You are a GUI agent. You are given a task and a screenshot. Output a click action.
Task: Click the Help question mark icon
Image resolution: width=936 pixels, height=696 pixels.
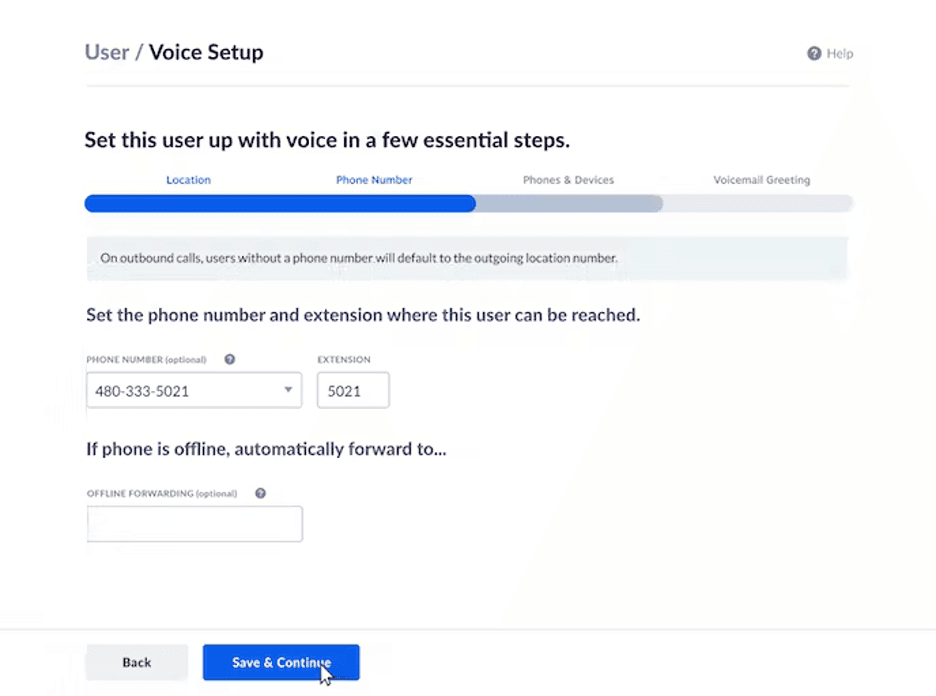[x=814, y=54]
